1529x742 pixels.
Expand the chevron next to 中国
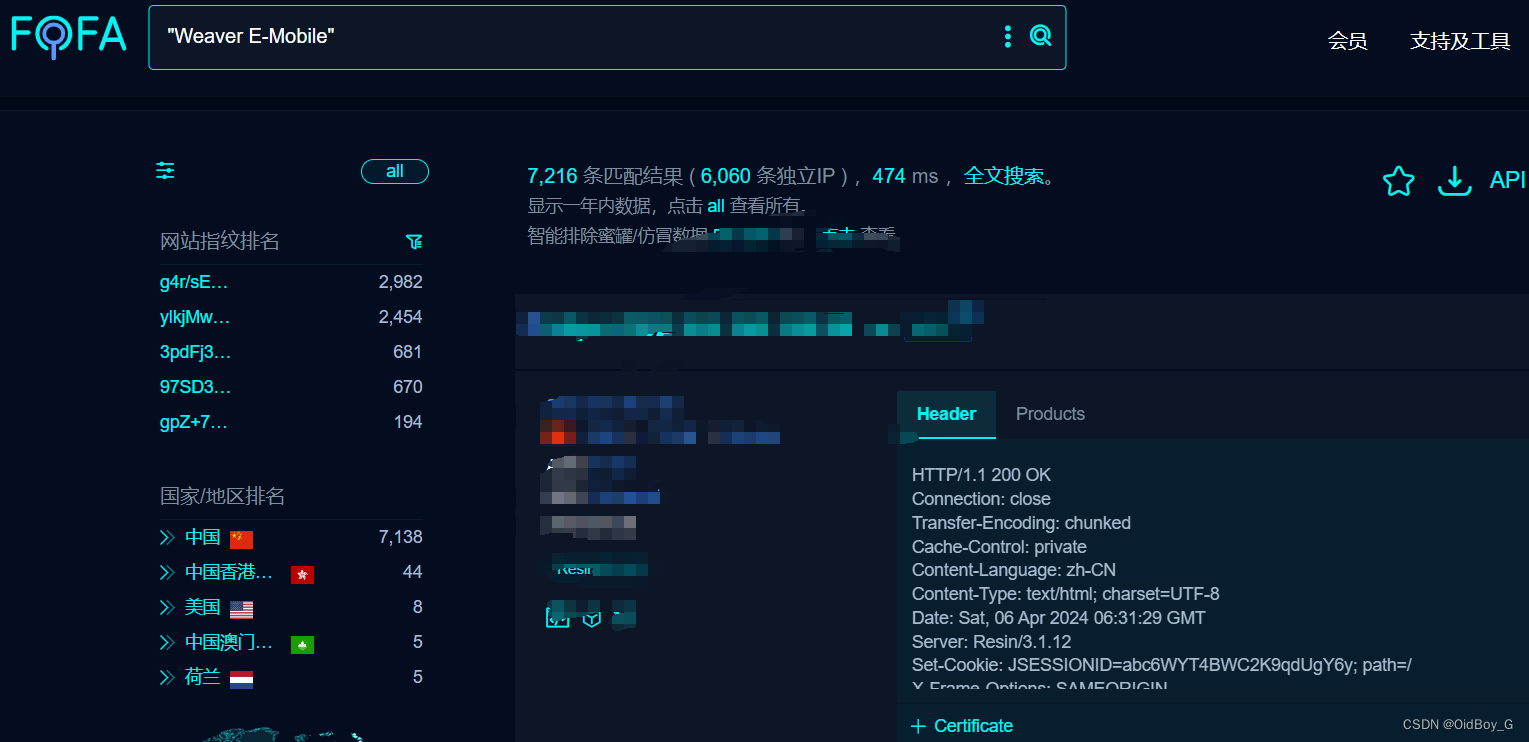[x=165, y=537]
